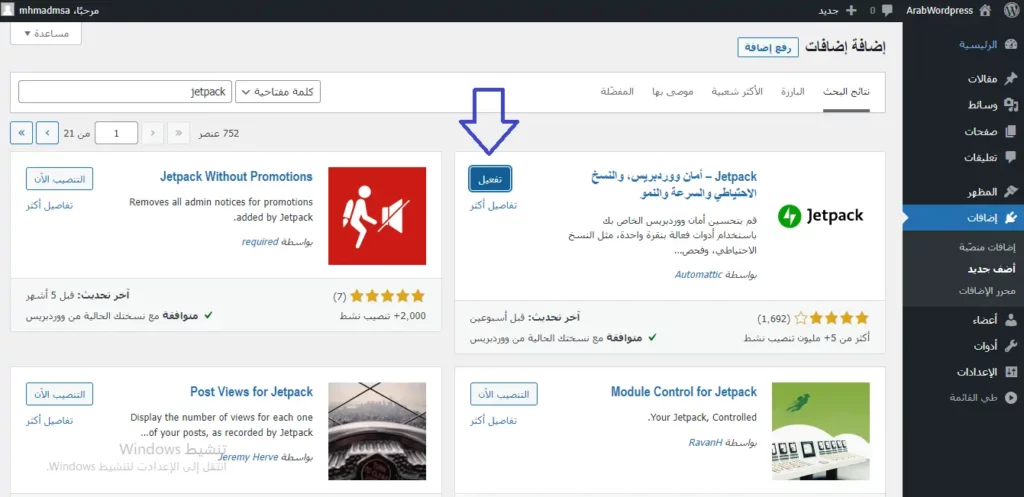Click the Comments (تعليقات) bubble icon in sidebar
This screenshot has height=497, width=1024.
point(1010,158)
